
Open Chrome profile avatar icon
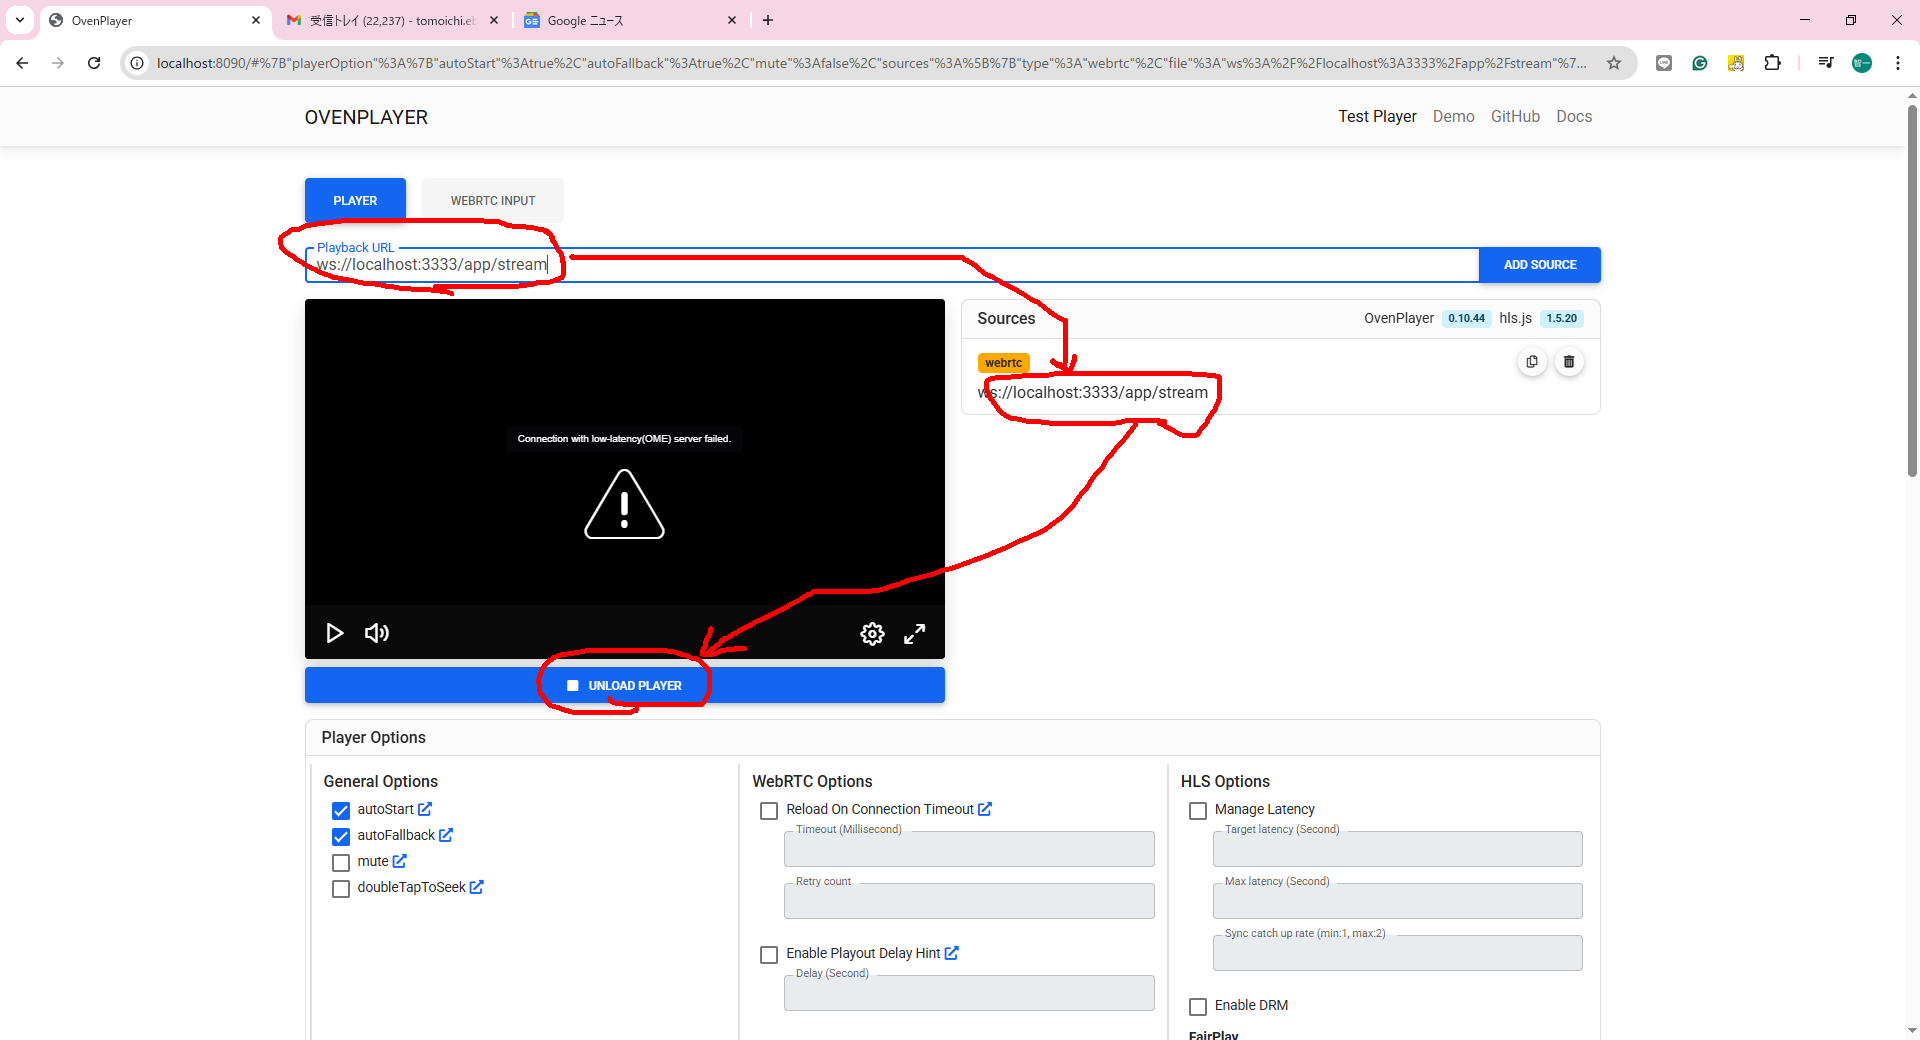(1862, 63)
